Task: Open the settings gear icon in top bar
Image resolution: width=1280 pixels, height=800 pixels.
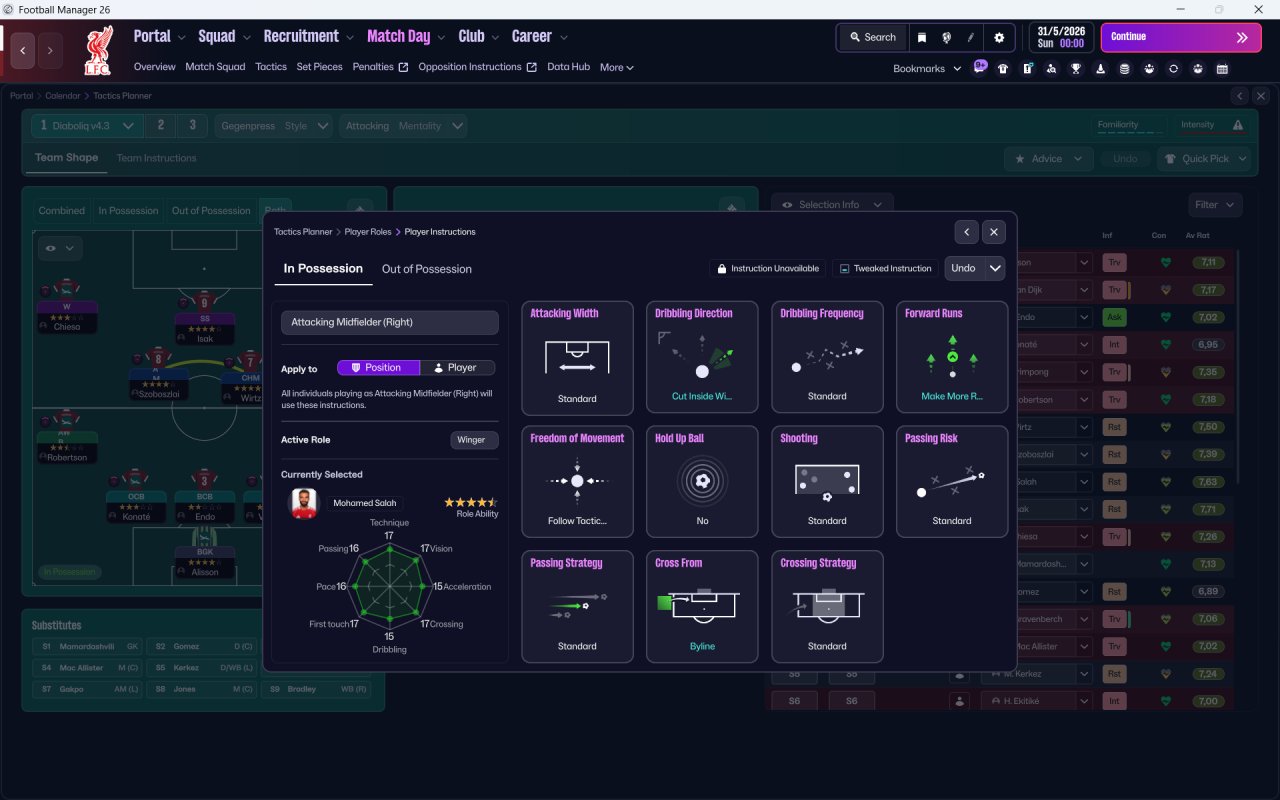Action: click(x=999, y=37)
